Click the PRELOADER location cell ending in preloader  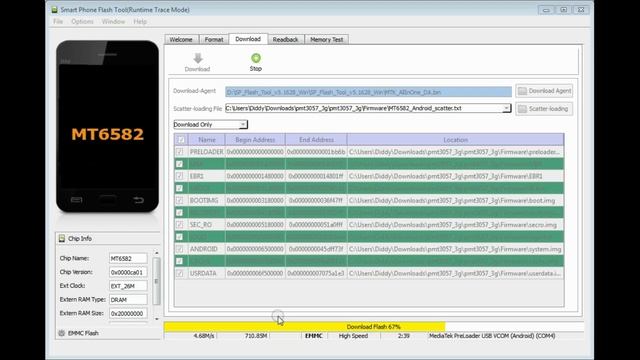point(456,152)
